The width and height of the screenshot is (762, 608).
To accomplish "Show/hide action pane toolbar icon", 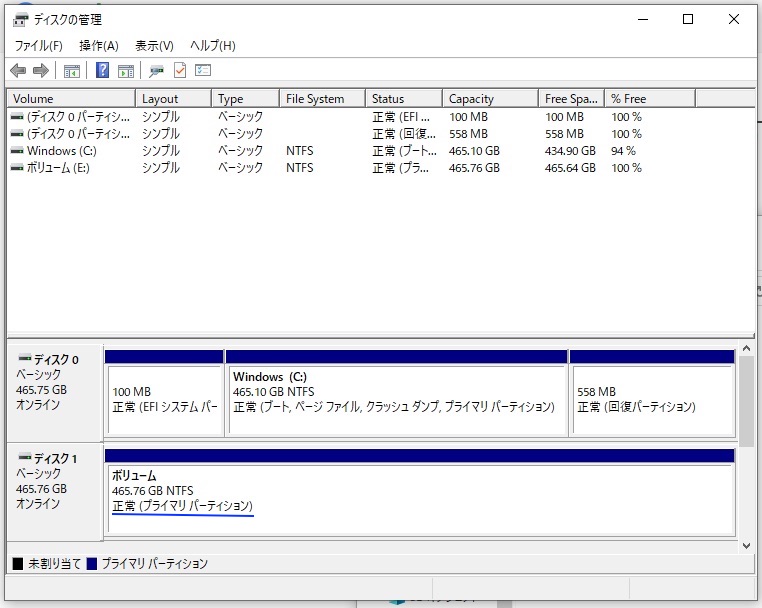I will click(126, 71).
